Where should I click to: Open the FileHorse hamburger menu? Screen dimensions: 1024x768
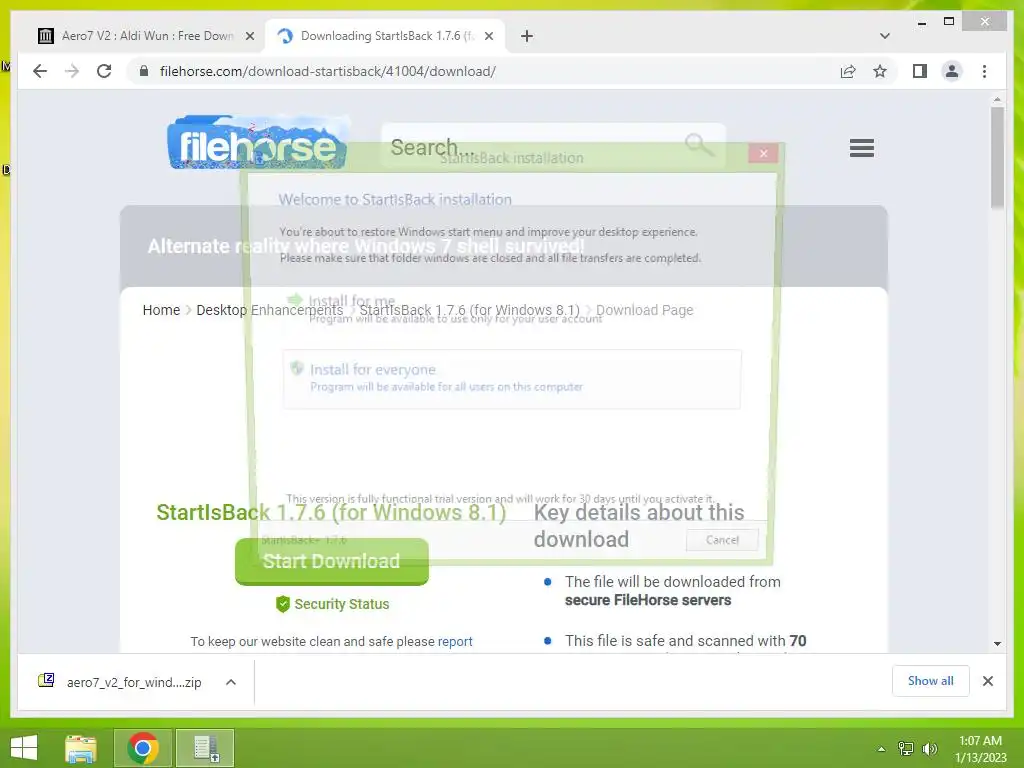[x=861, y=148]
